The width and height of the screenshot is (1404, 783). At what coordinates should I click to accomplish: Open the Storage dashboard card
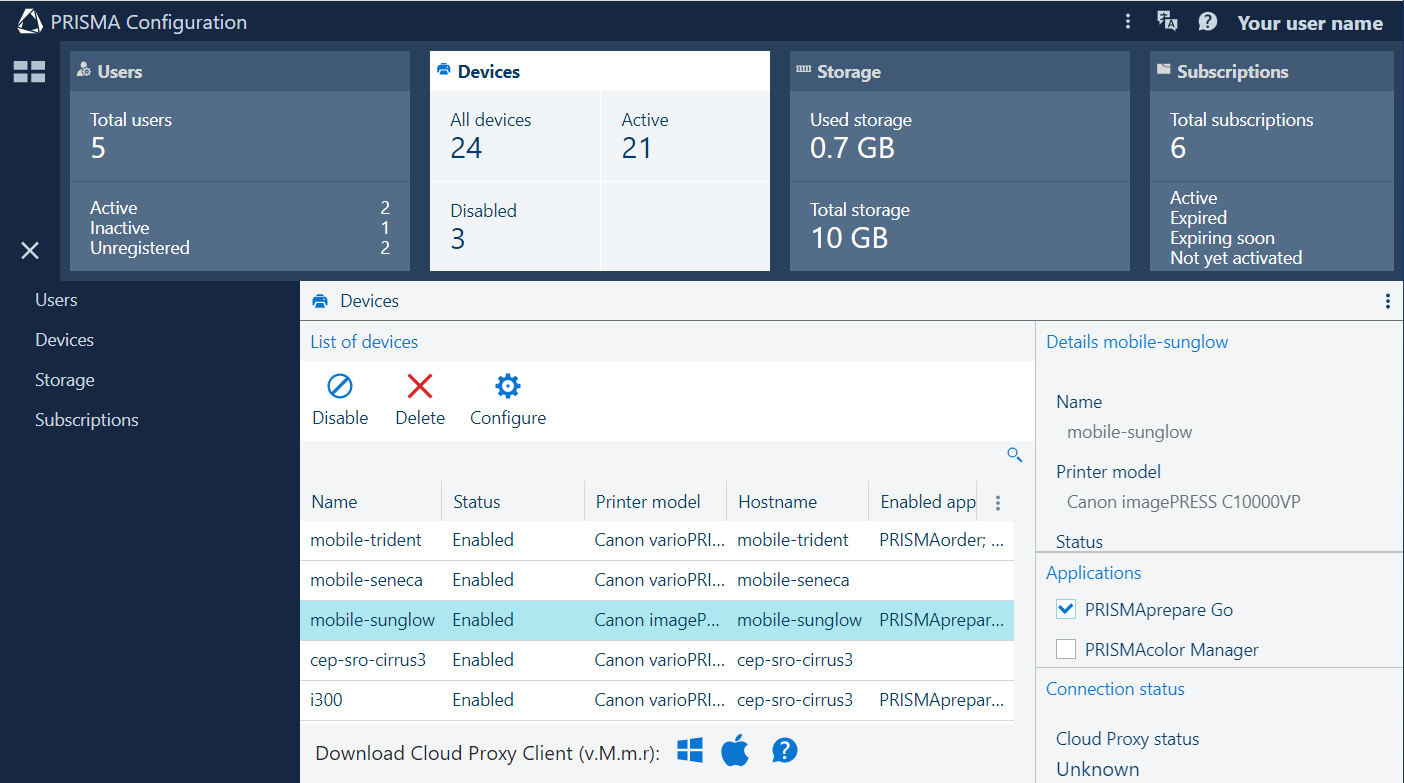[x=960, y=161]
